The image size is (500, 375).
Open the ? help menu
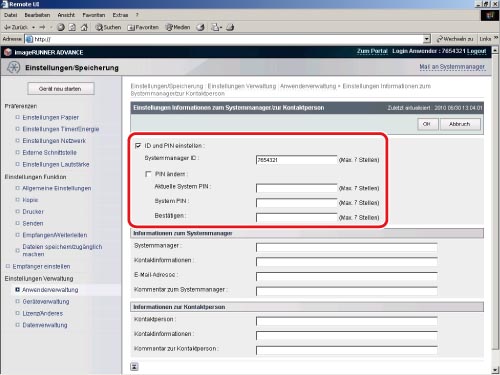[x=137, y=15]
